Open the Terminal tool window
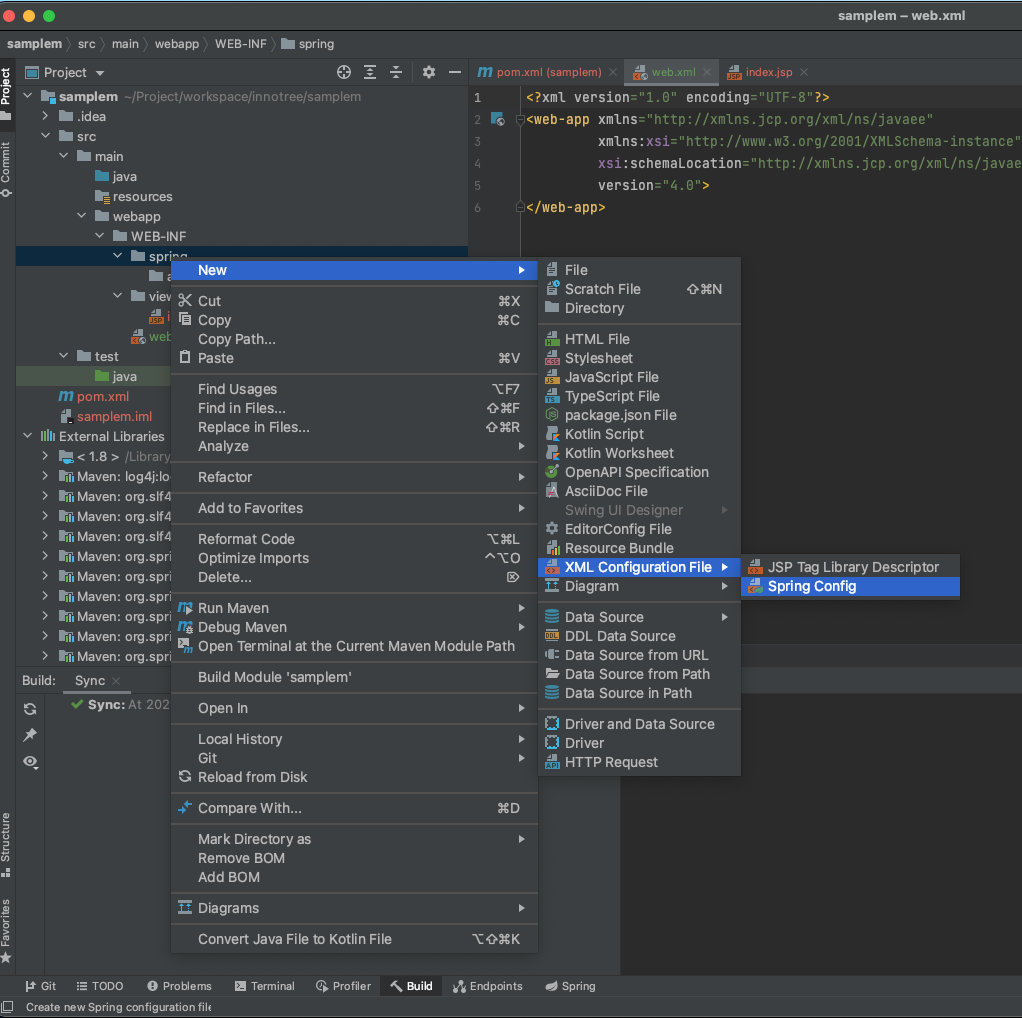 [x=265, y=986]
